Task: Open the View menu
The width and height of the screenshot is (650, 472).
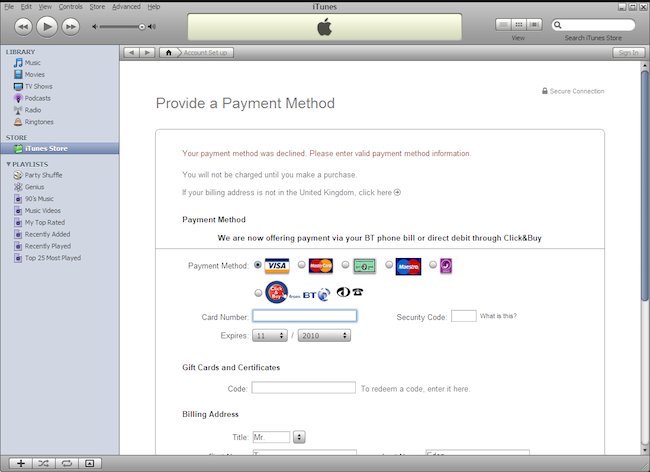Action: [x=45, y=7]
